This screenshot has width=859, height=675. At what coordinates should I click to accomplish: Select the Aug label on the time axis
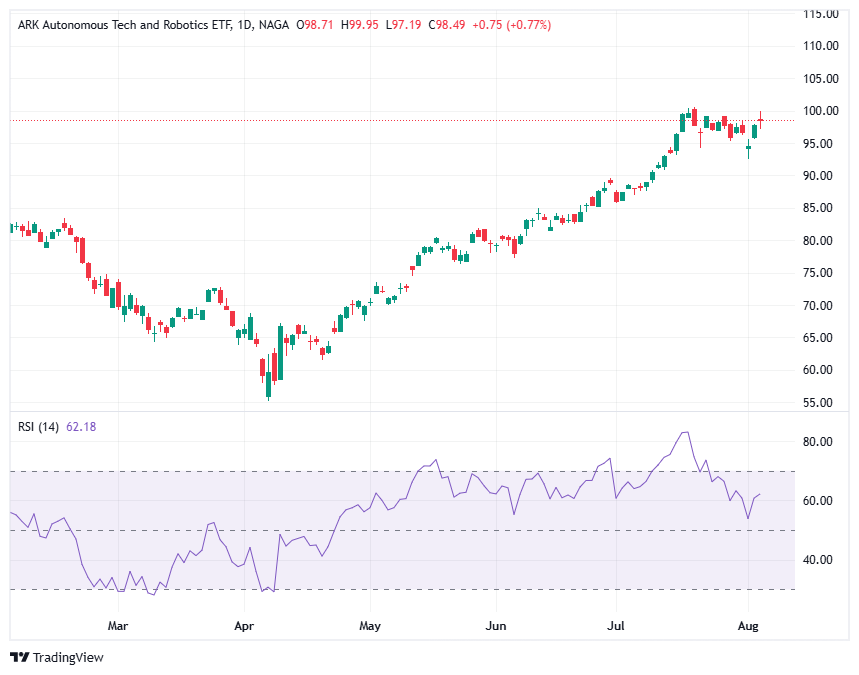(x=750, y=625)
